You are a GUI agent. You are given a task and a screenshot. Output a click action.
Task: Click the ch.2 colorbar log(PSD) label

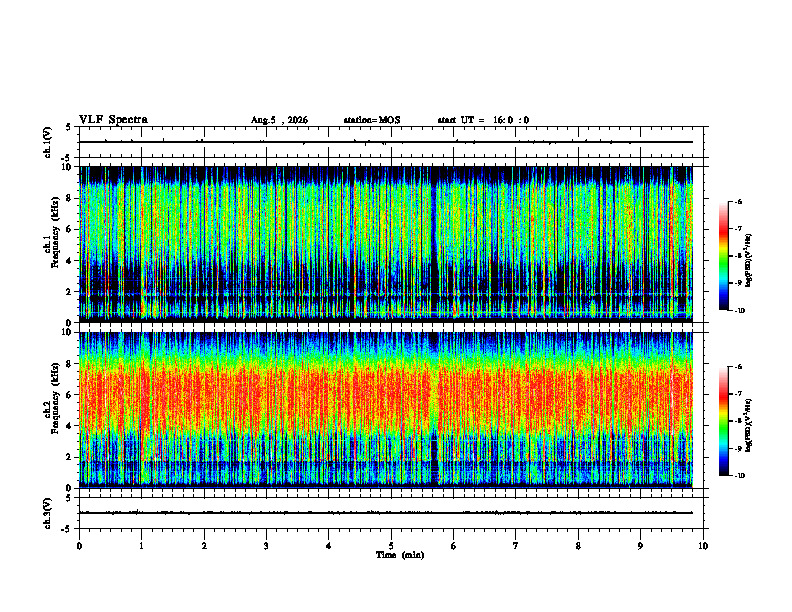point(748,426)
